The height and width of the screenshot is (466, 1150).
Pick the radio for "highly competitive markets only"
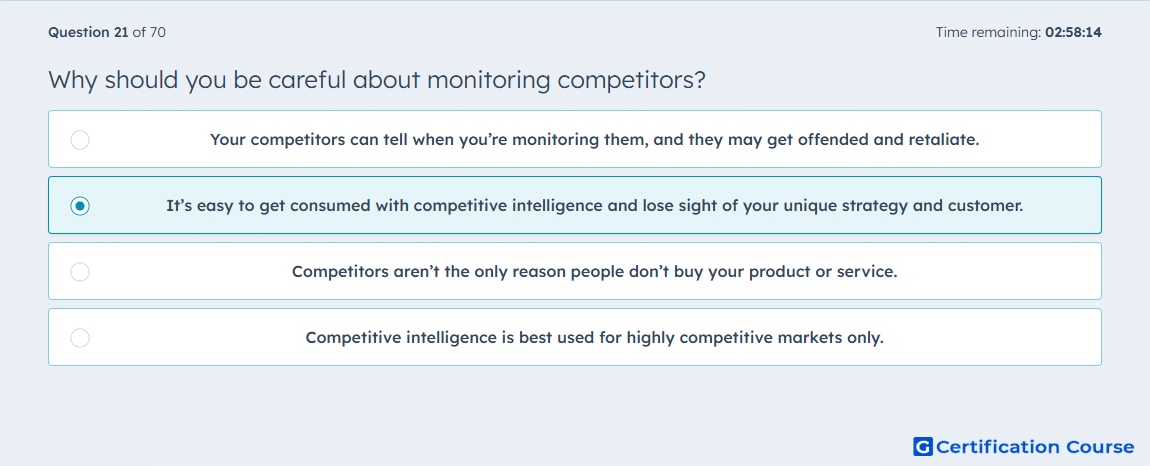coord(80,338)
